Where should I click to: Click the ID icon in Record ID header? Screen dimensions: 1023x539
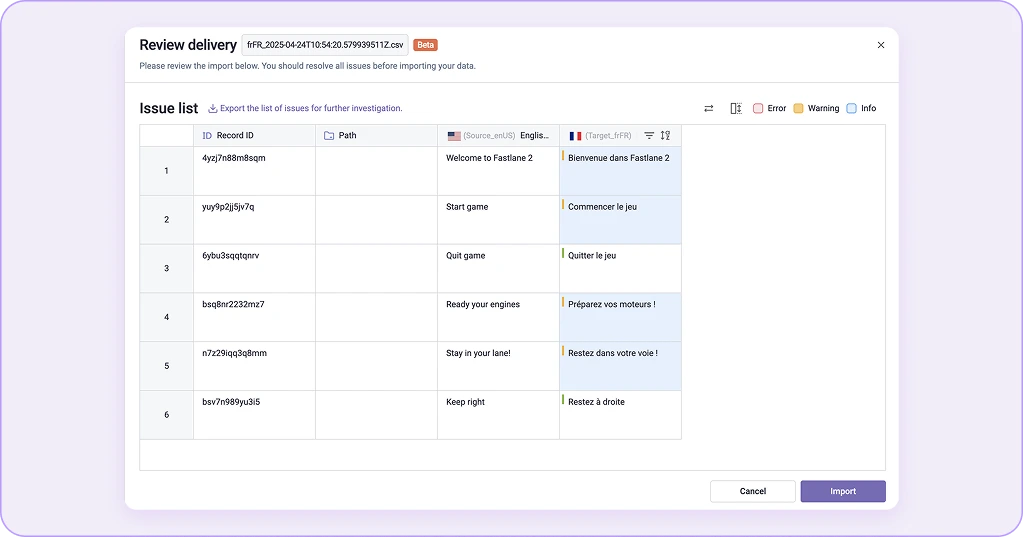207,136
